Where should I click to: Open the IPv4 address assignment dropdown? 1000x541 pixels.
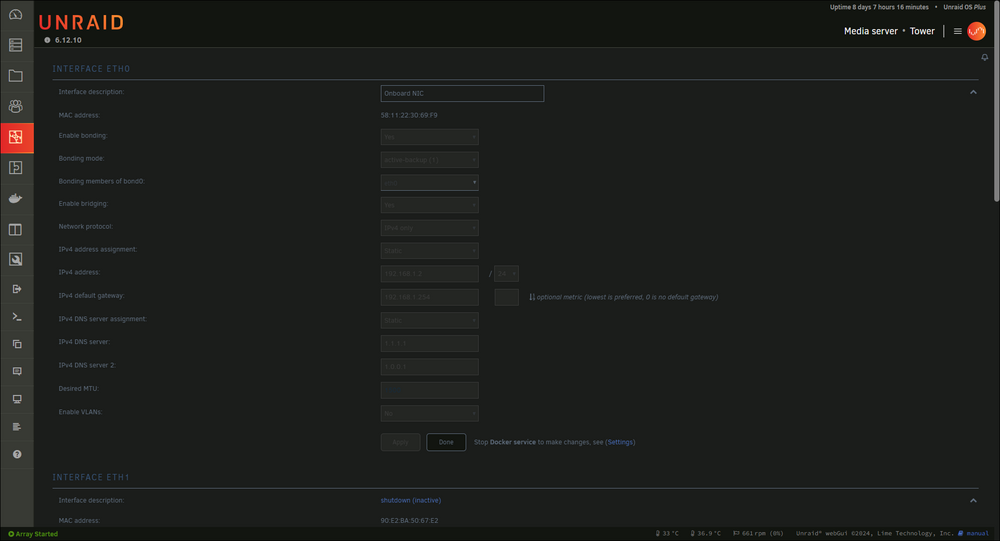429,251
